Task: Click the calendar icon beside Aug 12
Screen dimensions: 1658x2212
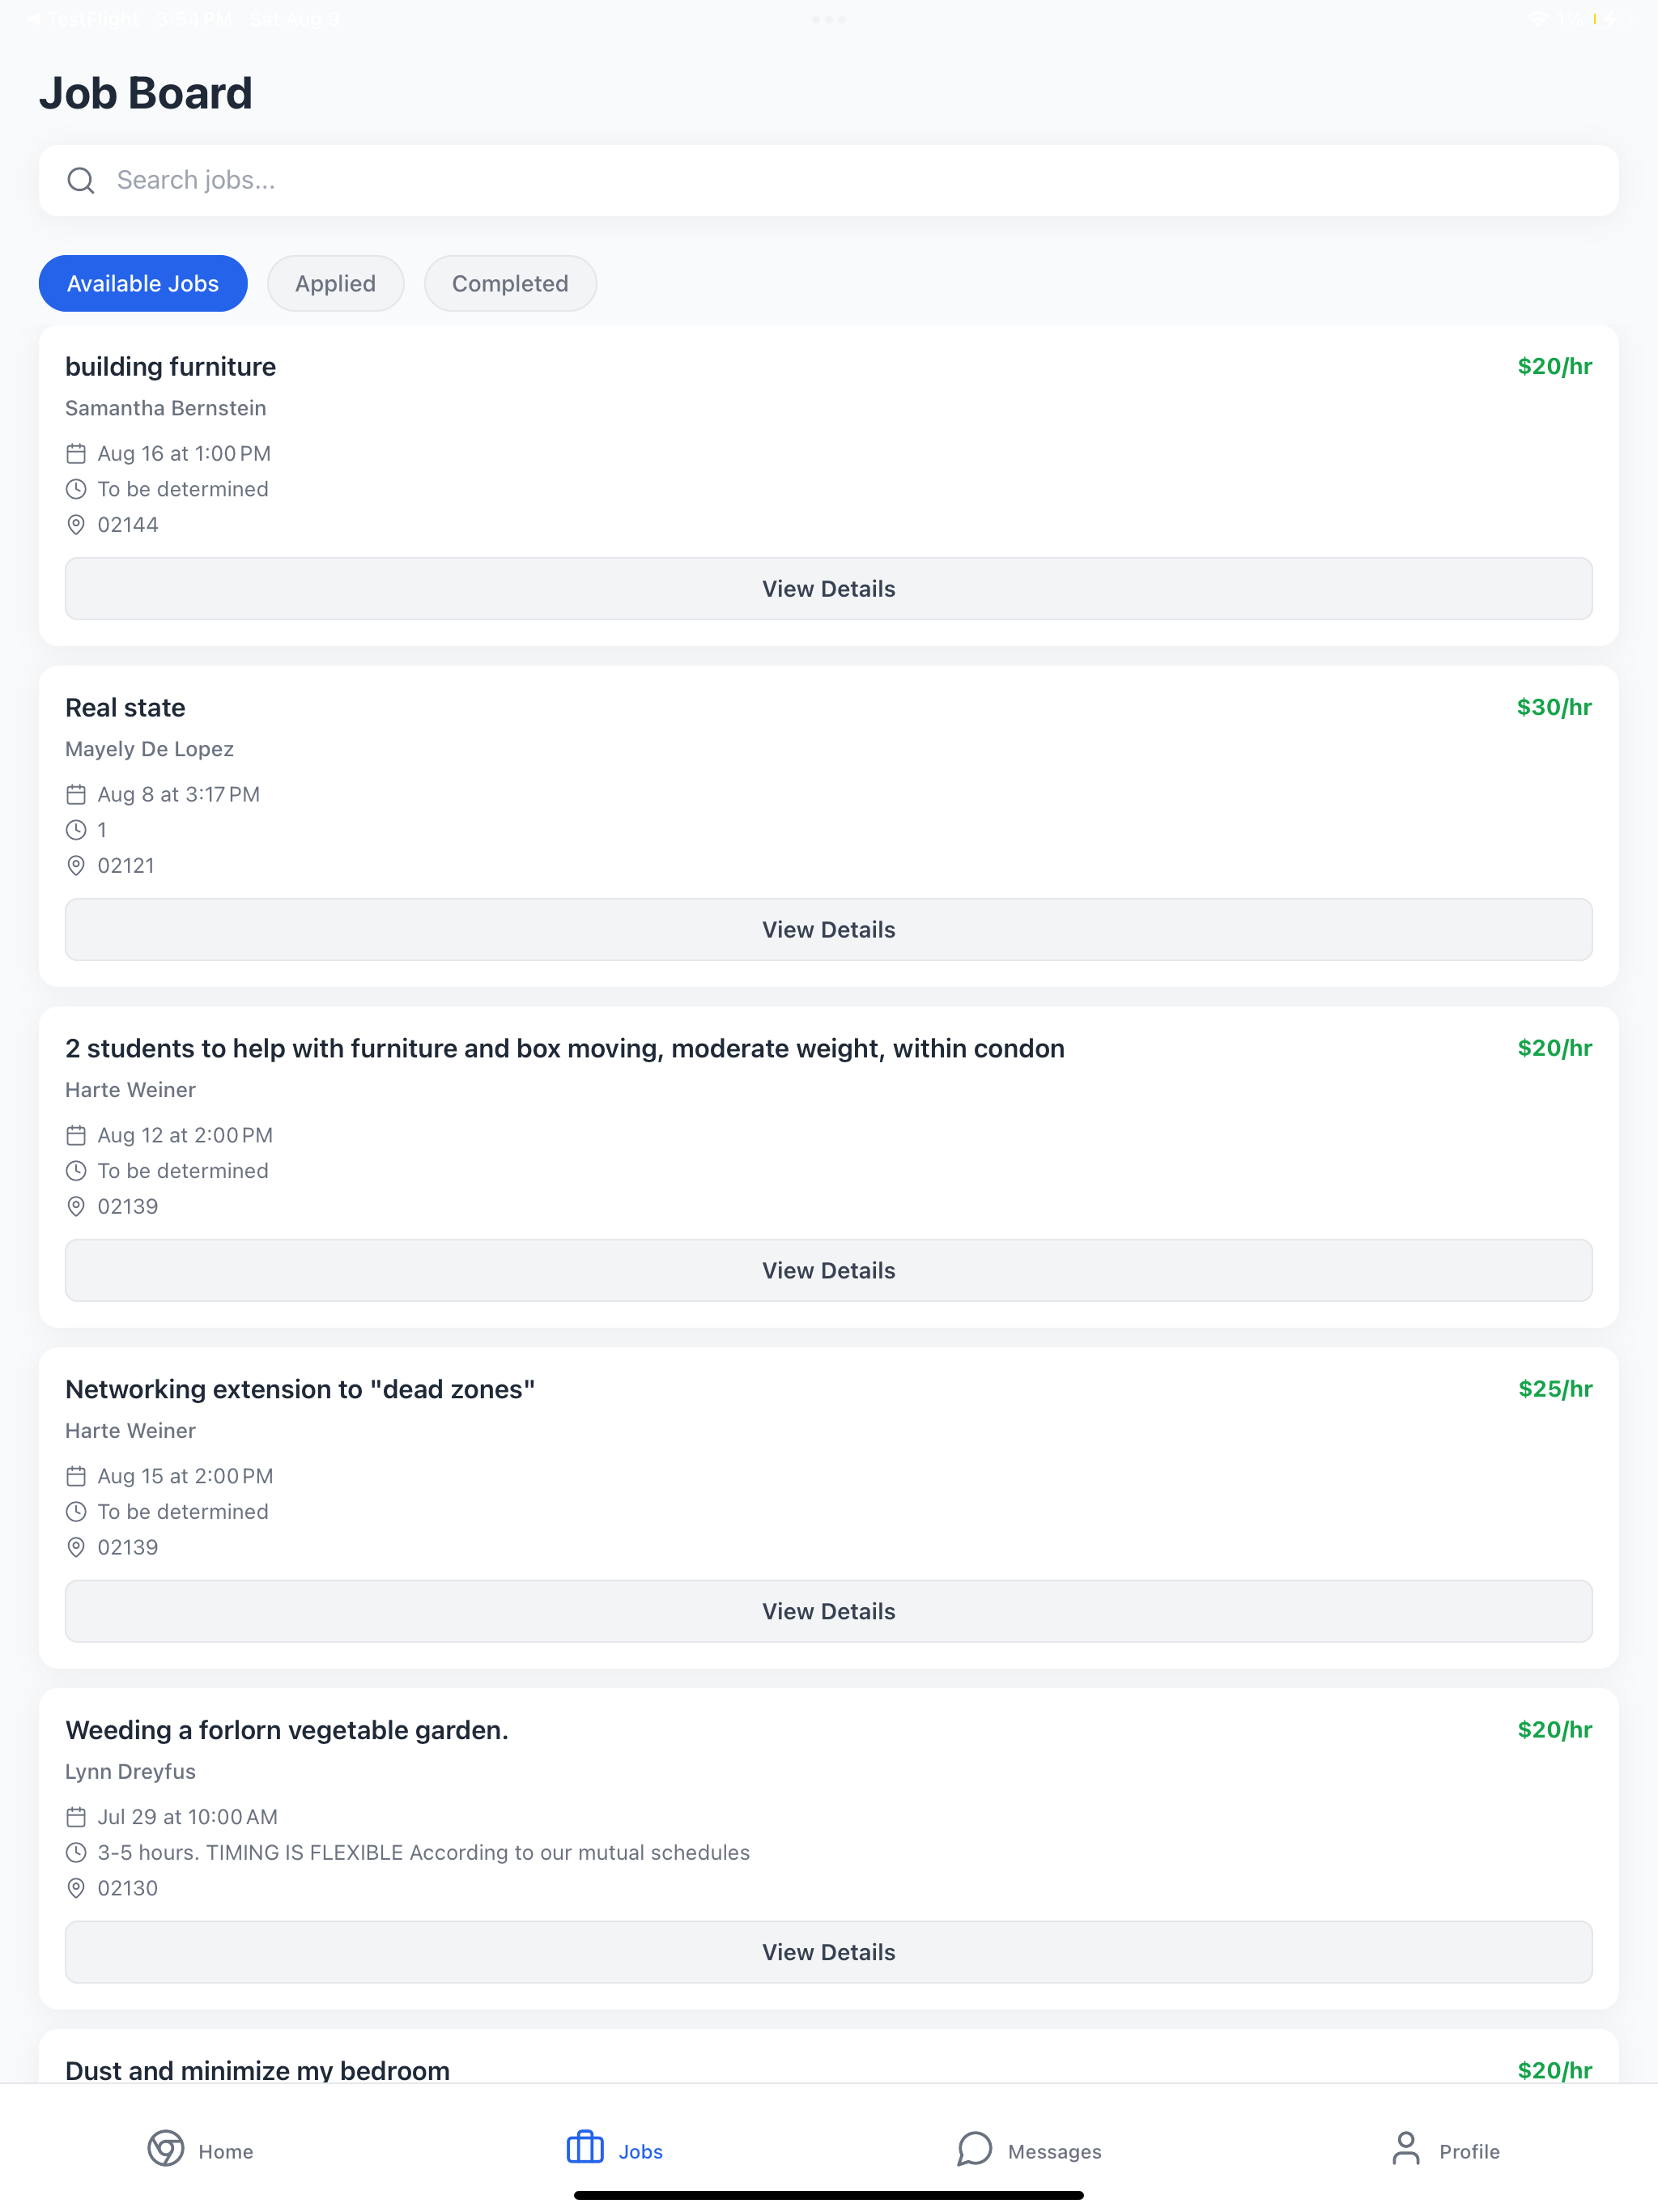Action: (76, 1136)
